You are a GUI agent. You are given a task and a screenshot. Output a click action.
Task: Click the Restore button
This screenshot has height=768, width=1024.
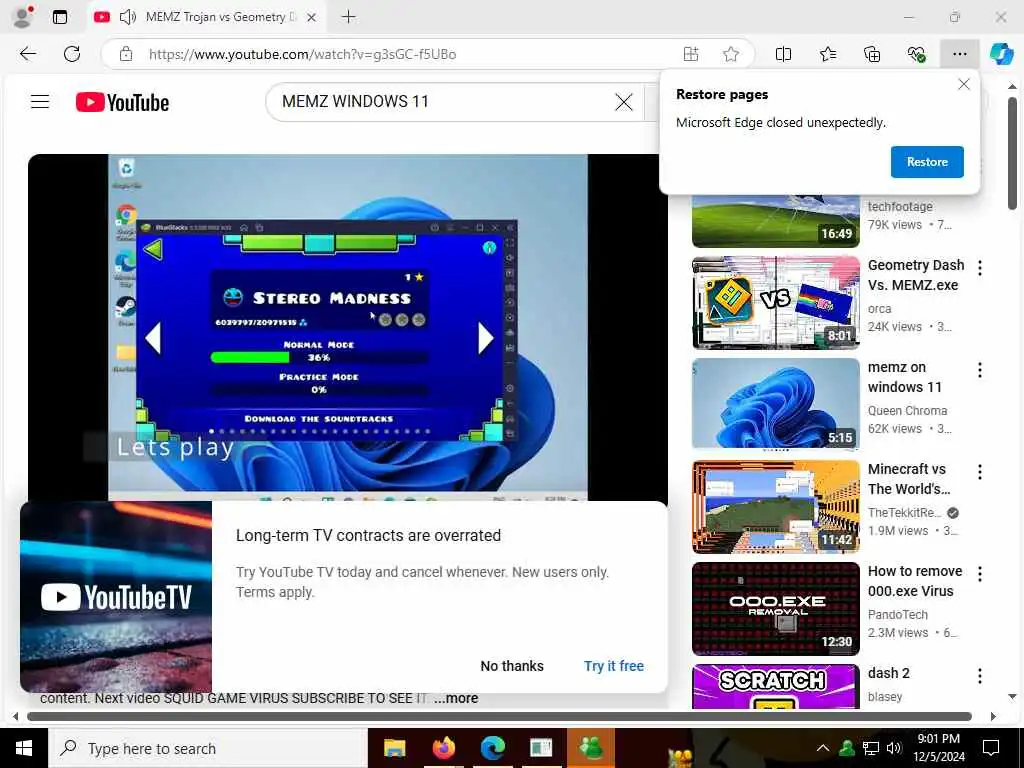(927, 161)
